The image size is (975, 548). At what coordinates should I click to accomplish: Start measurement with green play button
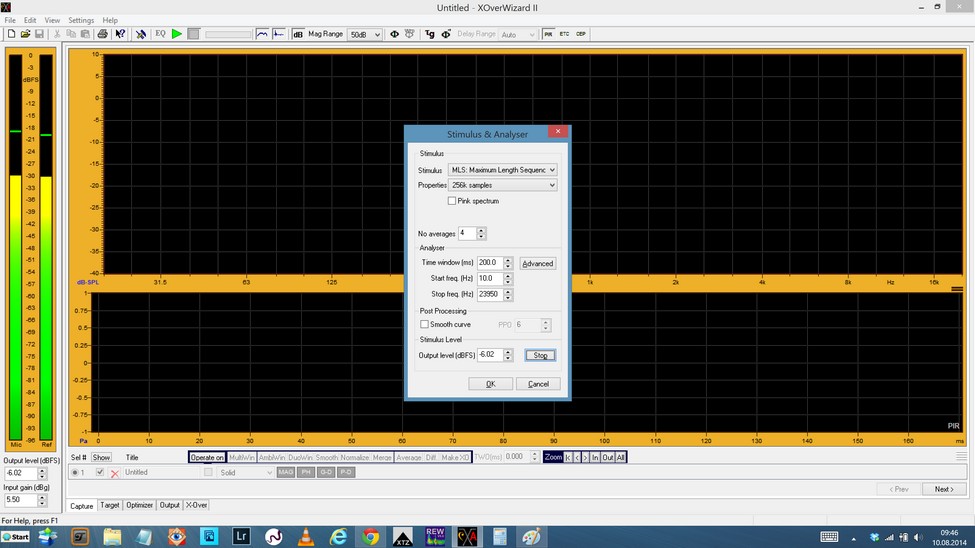pos(177,34)
